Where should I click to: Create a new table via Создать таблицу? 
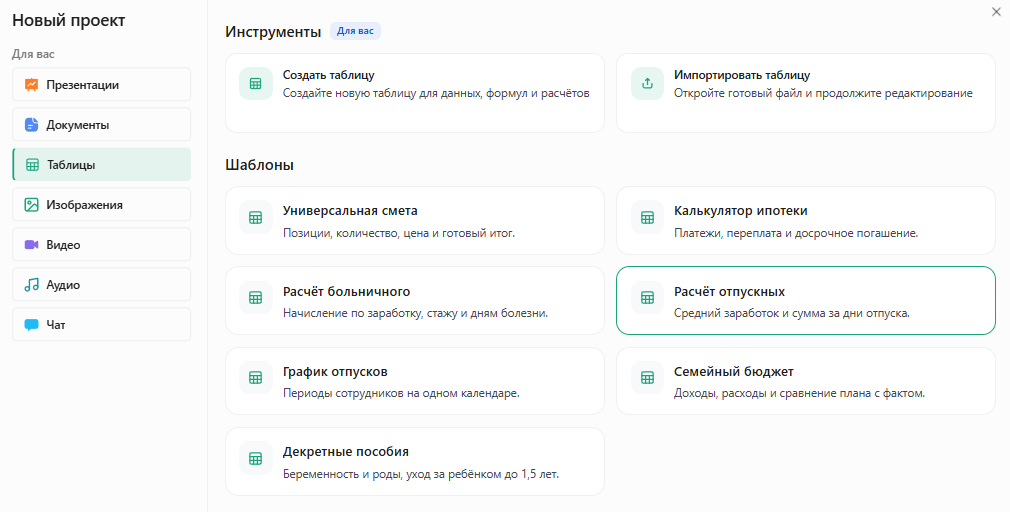415,93
